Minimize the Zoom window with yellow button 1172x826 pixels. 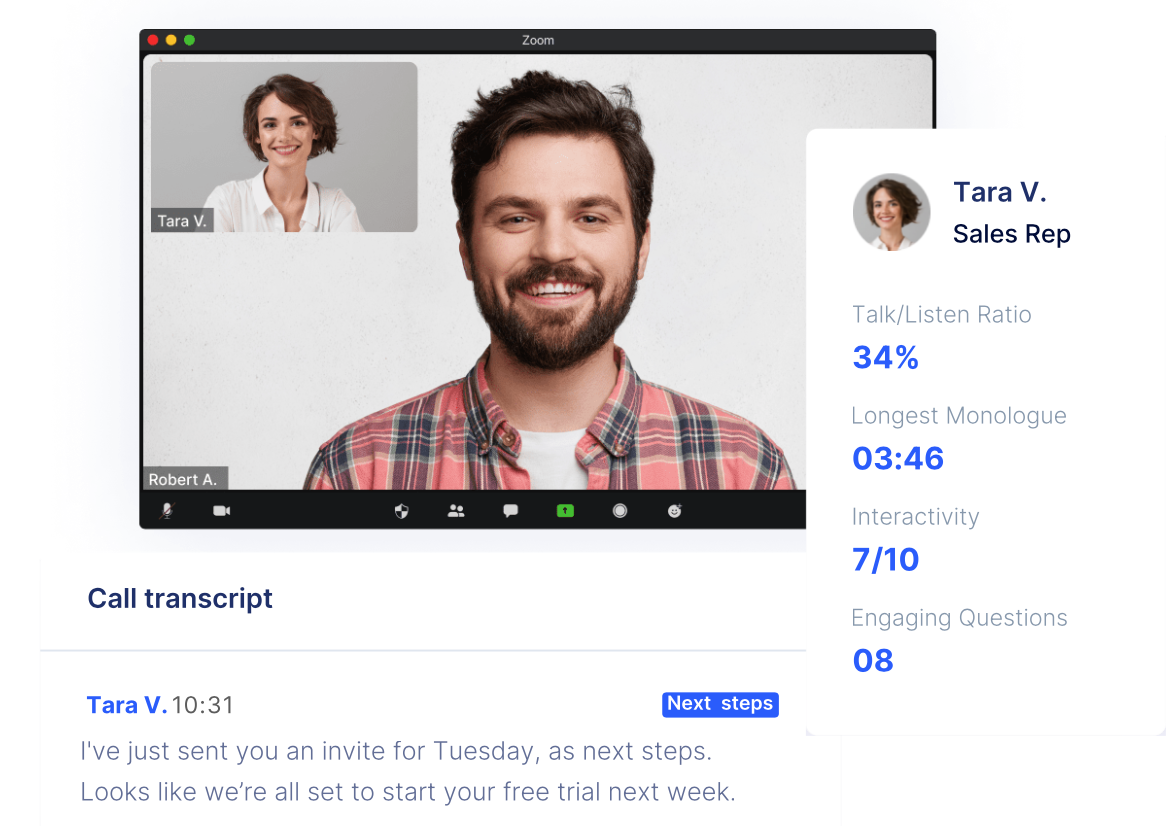coord(171,40)
